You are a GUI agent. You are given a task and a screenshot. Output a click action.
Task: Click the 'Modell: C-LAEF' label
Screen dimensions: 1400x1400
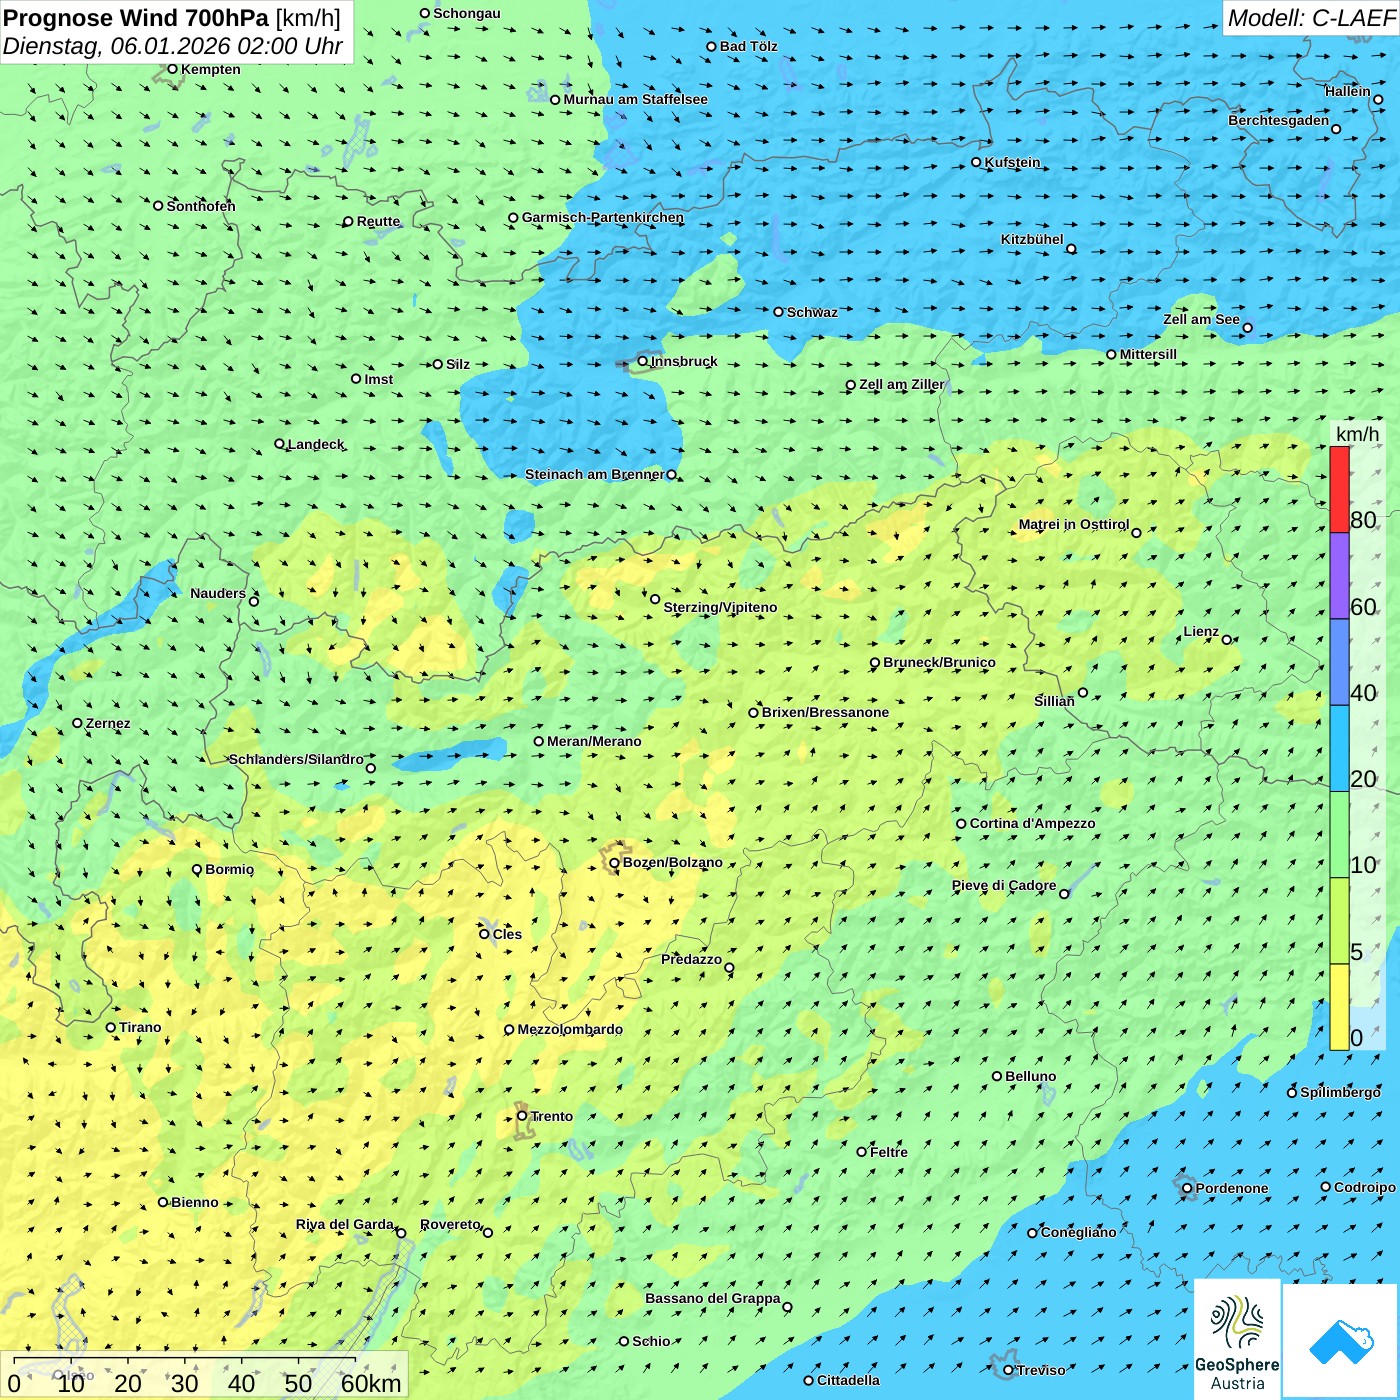[1310, 18]
